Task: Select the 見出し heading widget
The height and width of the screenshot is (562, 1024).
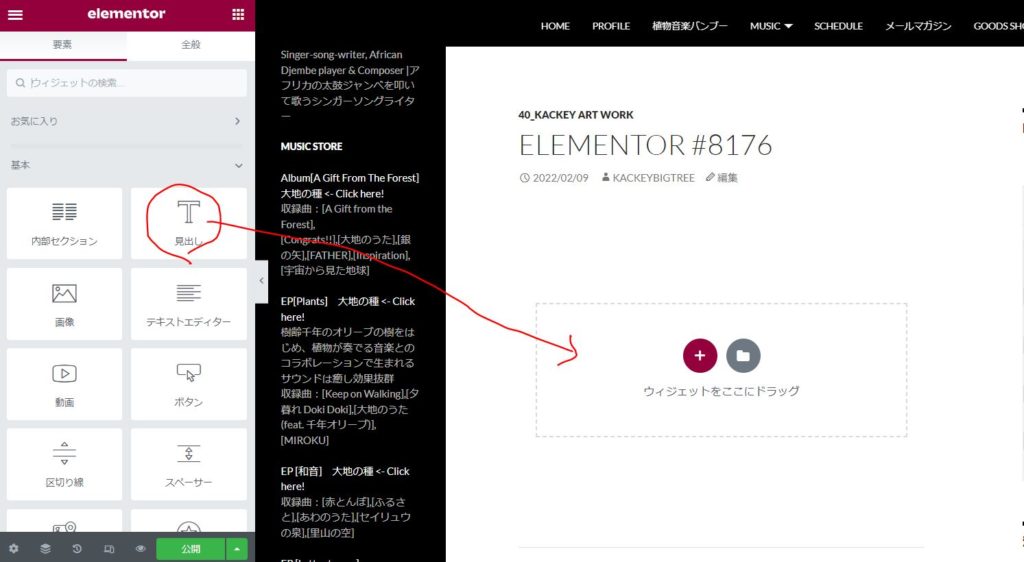Action: point(189,223)
